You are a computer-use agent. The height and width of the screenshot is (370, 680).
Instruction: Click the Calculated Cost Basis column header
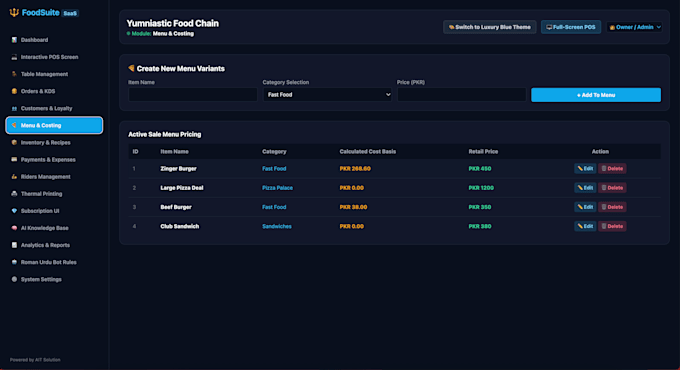pyautogui.click(x=367, y=151)
